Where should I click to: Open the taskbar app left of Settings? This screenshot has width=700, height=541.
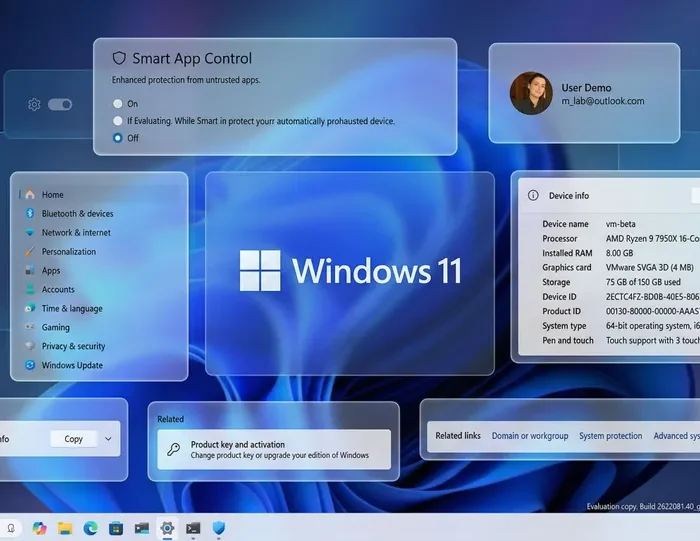142,529
